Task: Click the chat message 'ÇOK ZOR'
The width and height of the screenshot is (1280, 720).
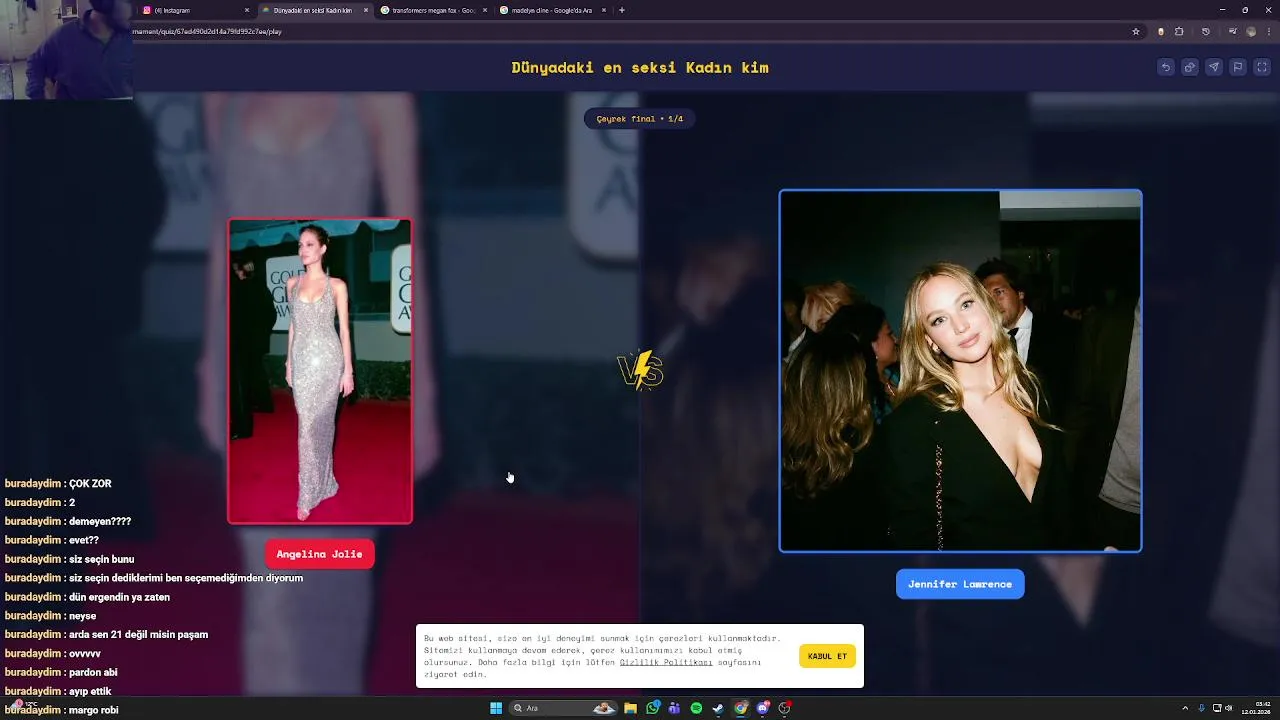Action: 90,484
